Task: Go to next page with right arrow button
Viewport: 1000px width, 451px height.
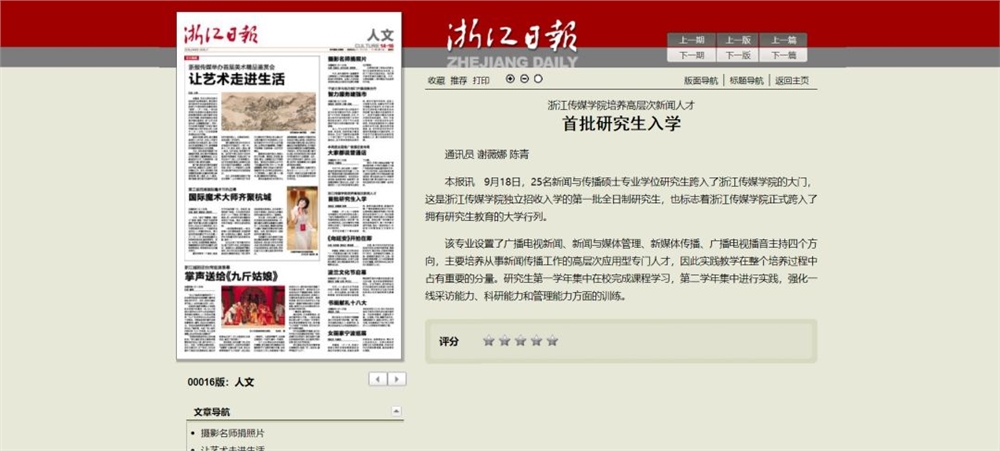Action: coord(397,379)
